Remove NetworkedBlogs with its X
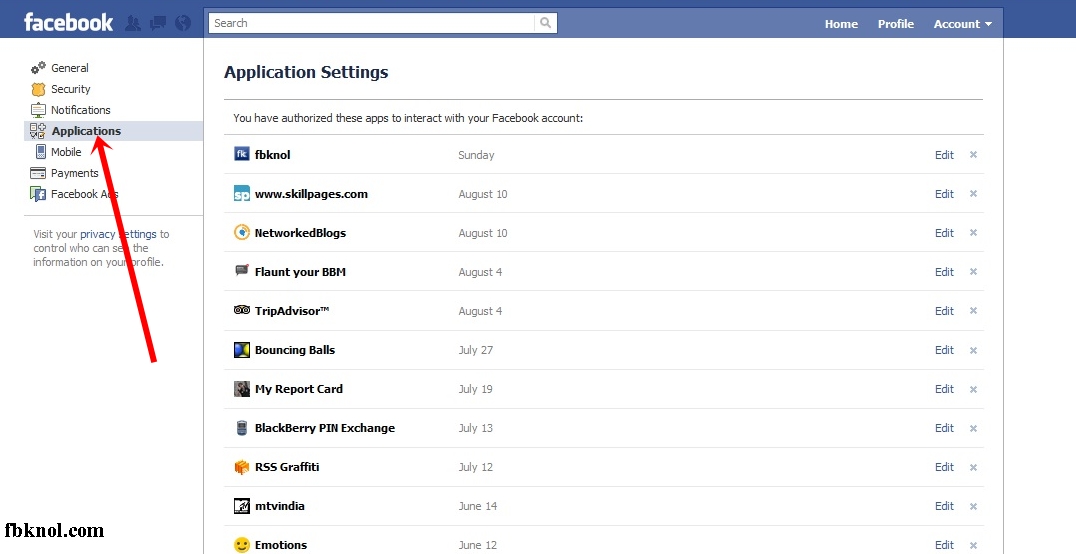This screenshot has height=554, width=1076. coord(973,233)
